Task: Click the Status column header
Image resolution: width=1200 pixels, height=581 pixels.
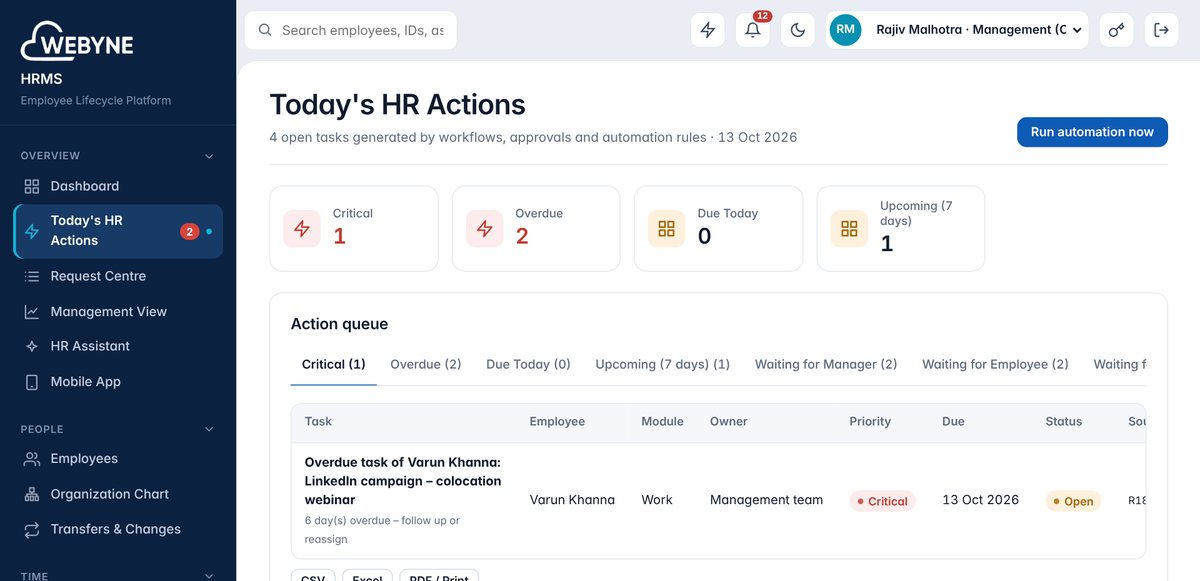Action: [x=1064, y=421]
